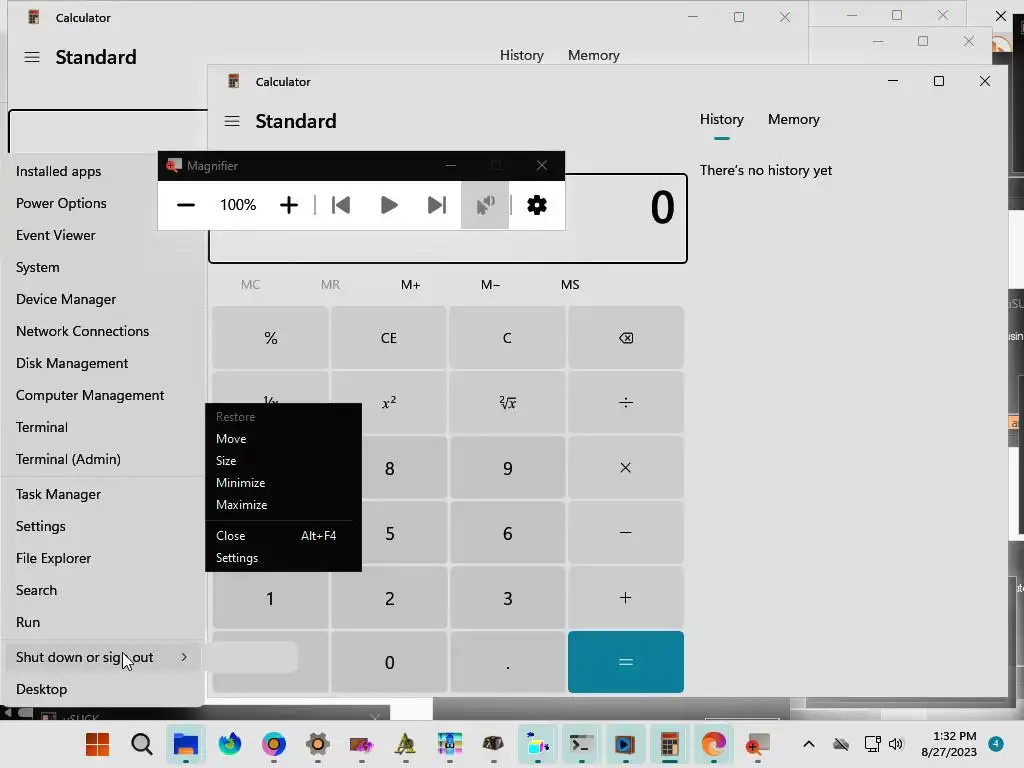Click the divide operator key
Viewport: 1024px width, 768px height.
626,402
